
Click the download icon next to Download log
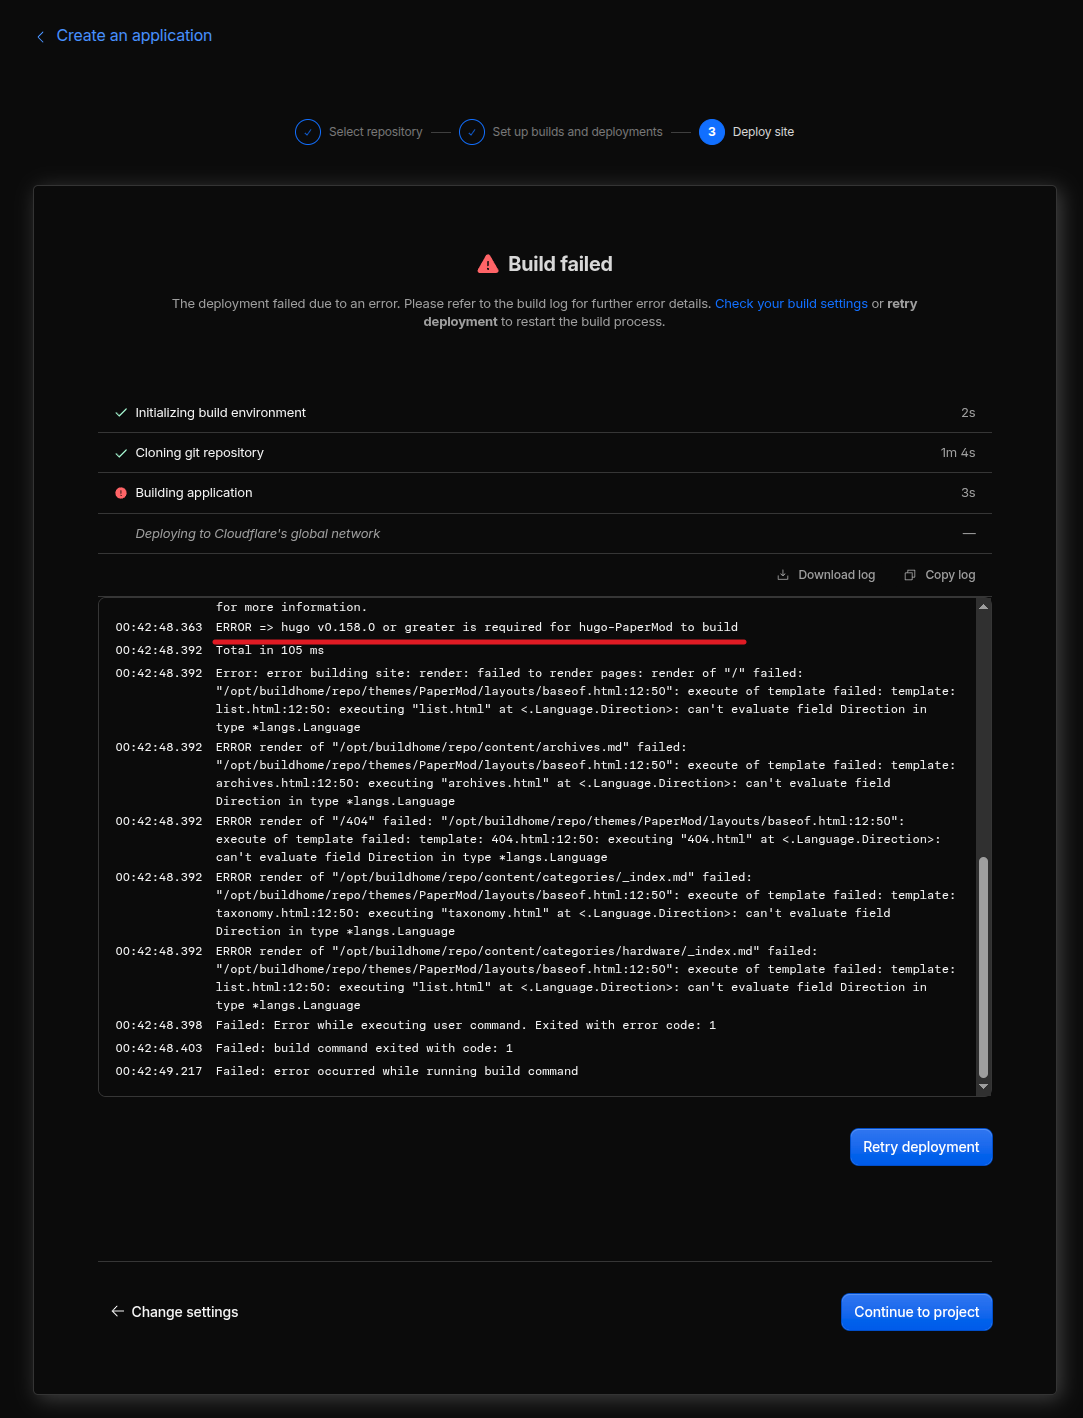pyautogui.click(x=783, y=575)
